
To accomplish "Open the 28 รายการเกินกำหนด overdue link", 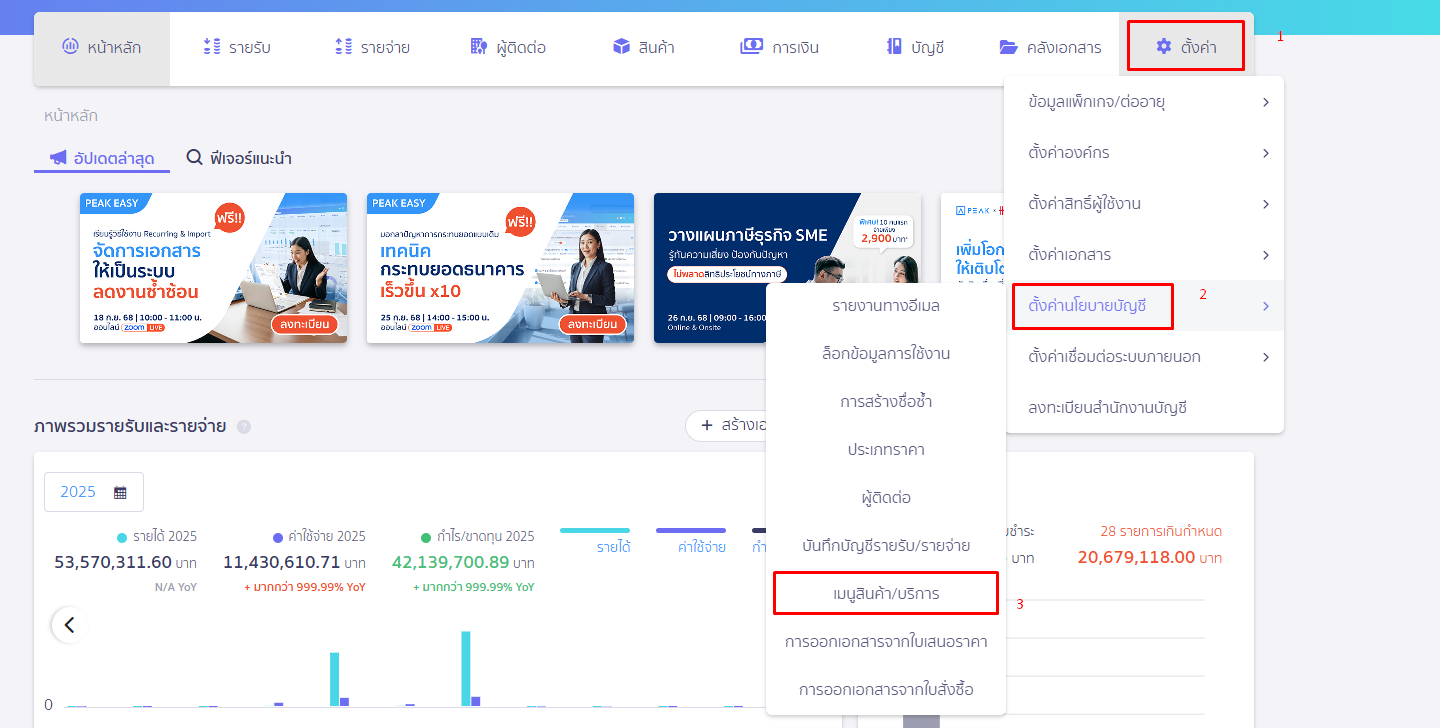I will (1161, 531).
